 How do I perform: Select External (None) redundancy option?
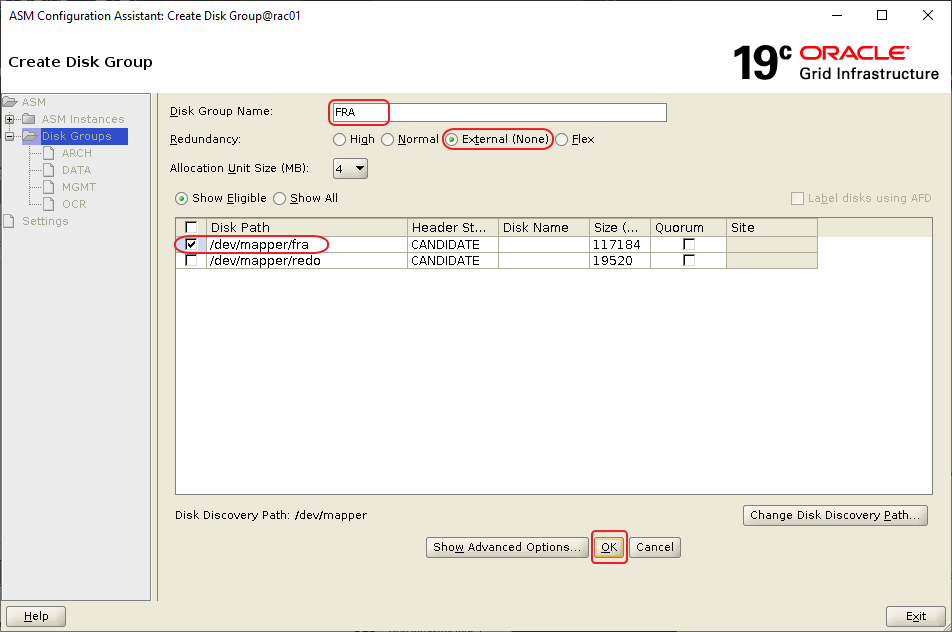pos(452,140)
